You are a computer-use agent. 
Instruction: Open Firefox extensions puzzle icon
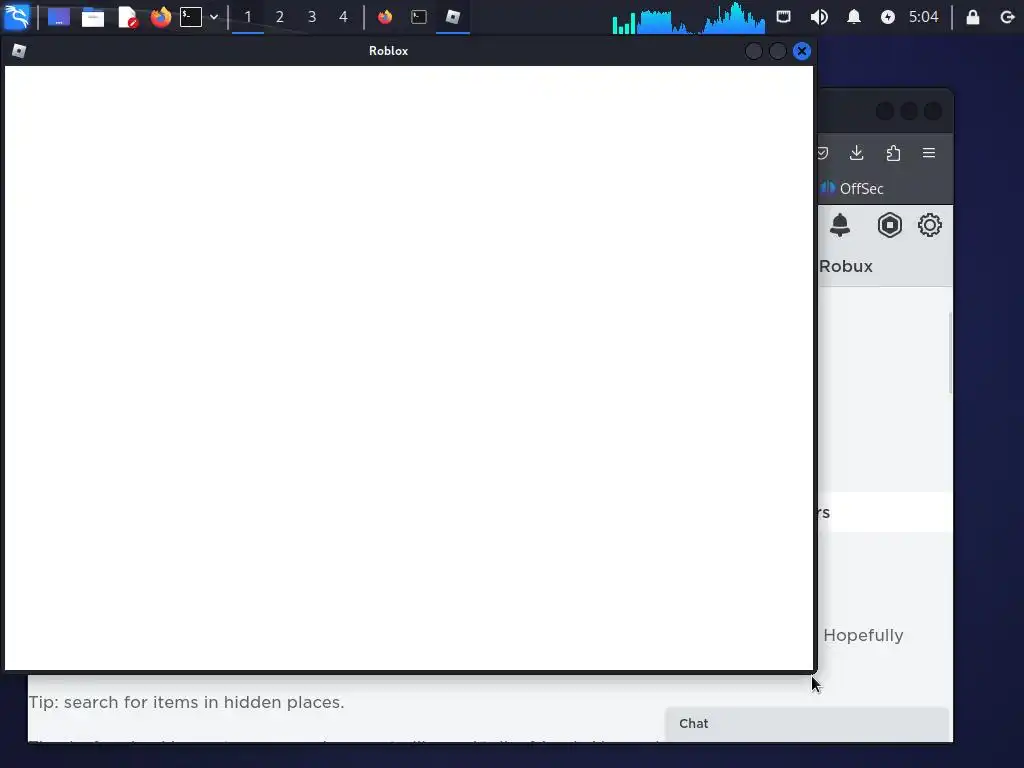point(893,153)
